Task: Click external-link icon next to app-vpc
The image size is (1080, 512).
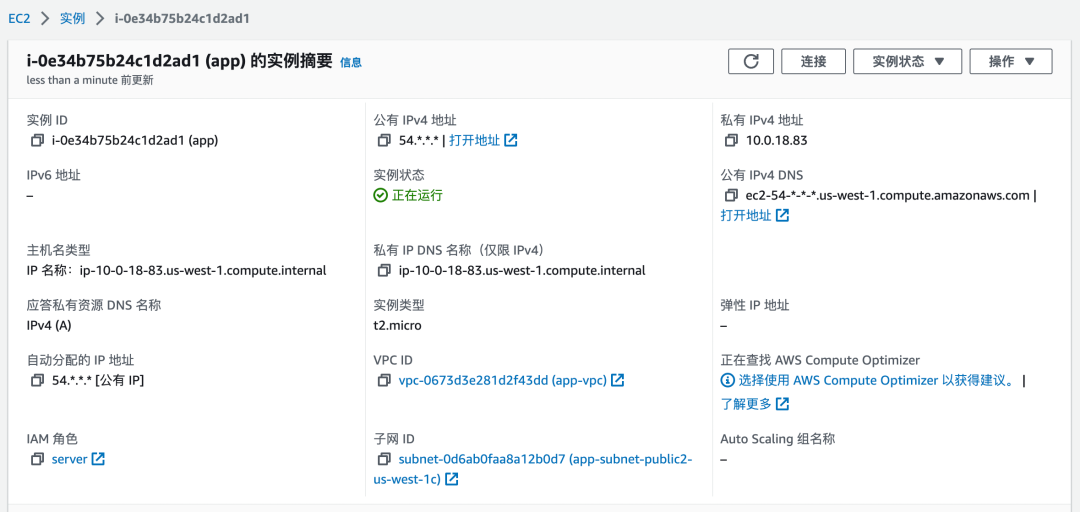Action: tap(618, 380)
